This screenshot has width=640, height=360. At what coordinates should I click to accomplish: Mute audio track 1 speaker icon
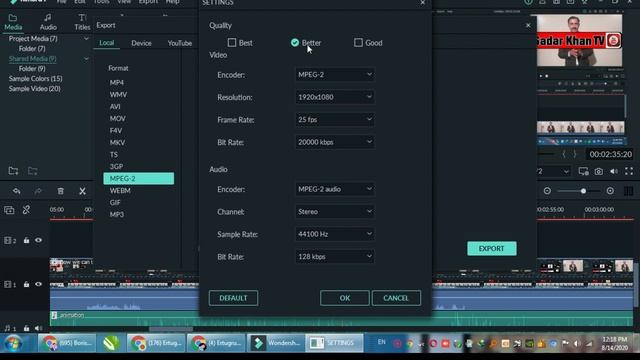tap(38, 328)
